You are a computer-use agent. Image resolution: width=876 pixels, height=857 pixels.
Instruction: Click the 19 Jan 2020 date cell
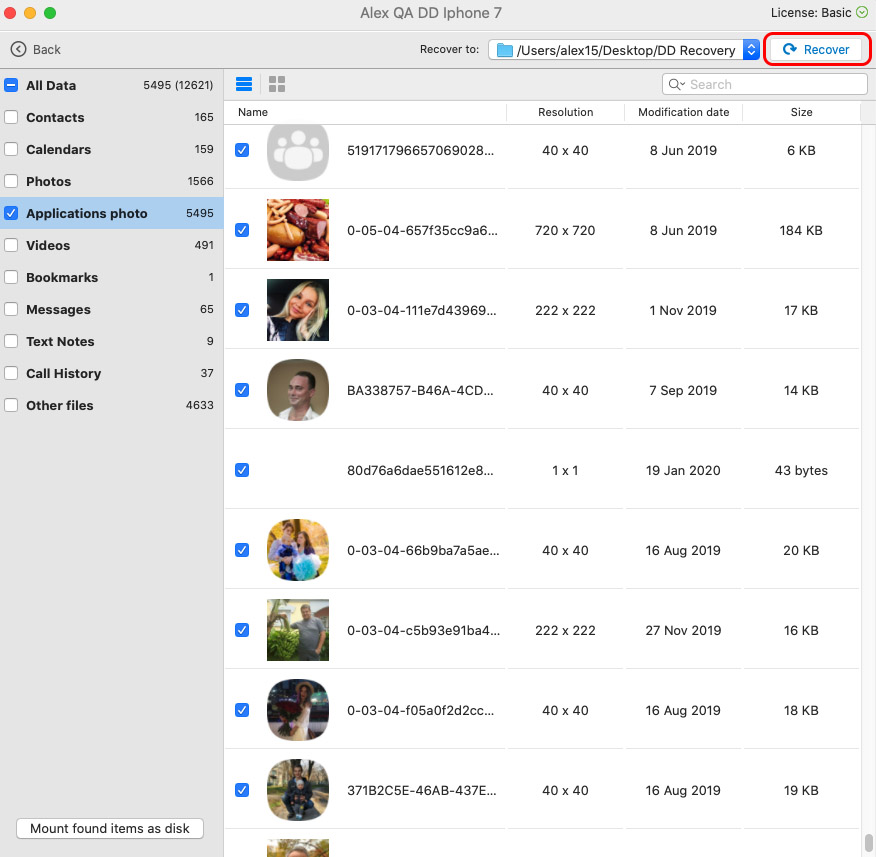683,470
